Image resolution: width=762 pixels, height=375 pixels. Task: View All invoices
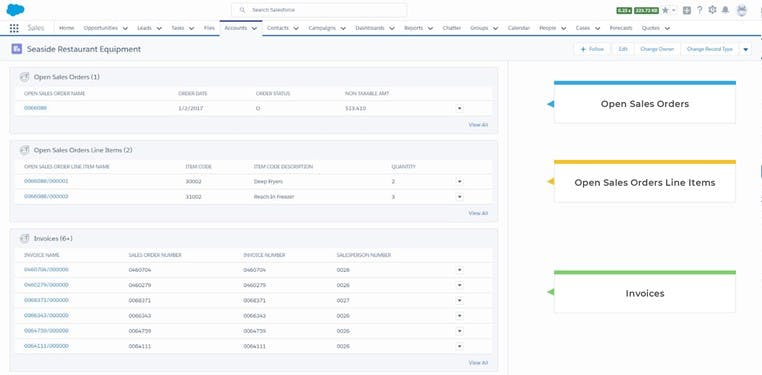(478, 363)
